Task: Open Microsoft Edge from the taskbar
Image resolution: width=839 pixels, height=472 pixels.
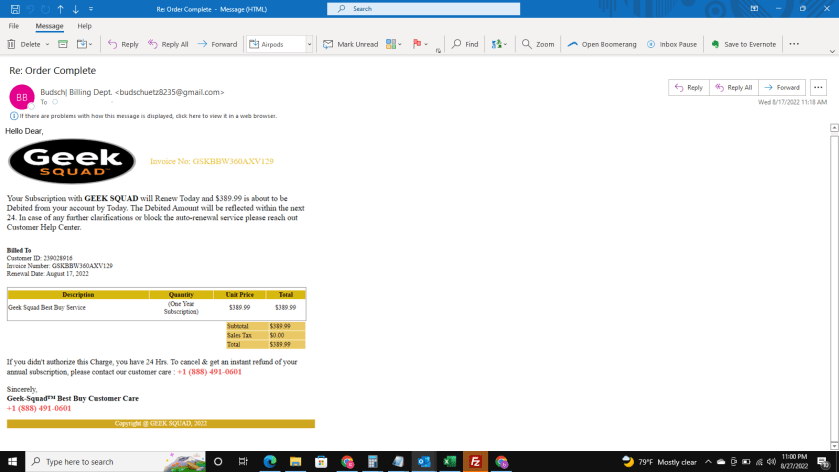Action: click(270, 462)
